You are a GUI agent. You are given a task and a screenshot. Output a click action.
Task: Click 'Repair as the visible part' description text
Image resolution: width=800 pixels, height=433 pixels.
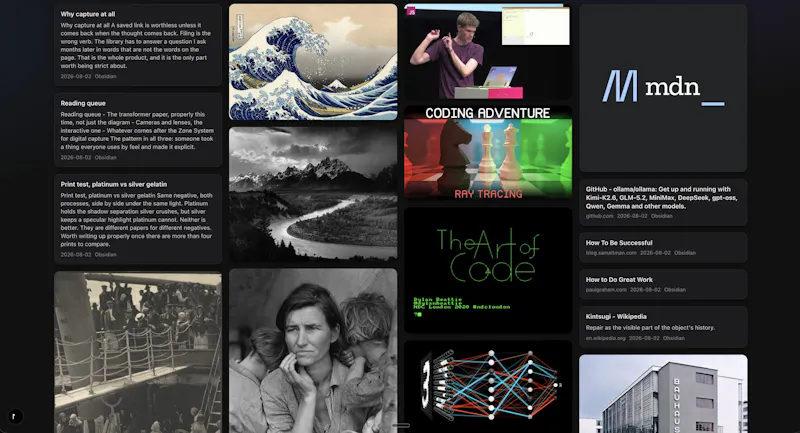click(650, 327)
